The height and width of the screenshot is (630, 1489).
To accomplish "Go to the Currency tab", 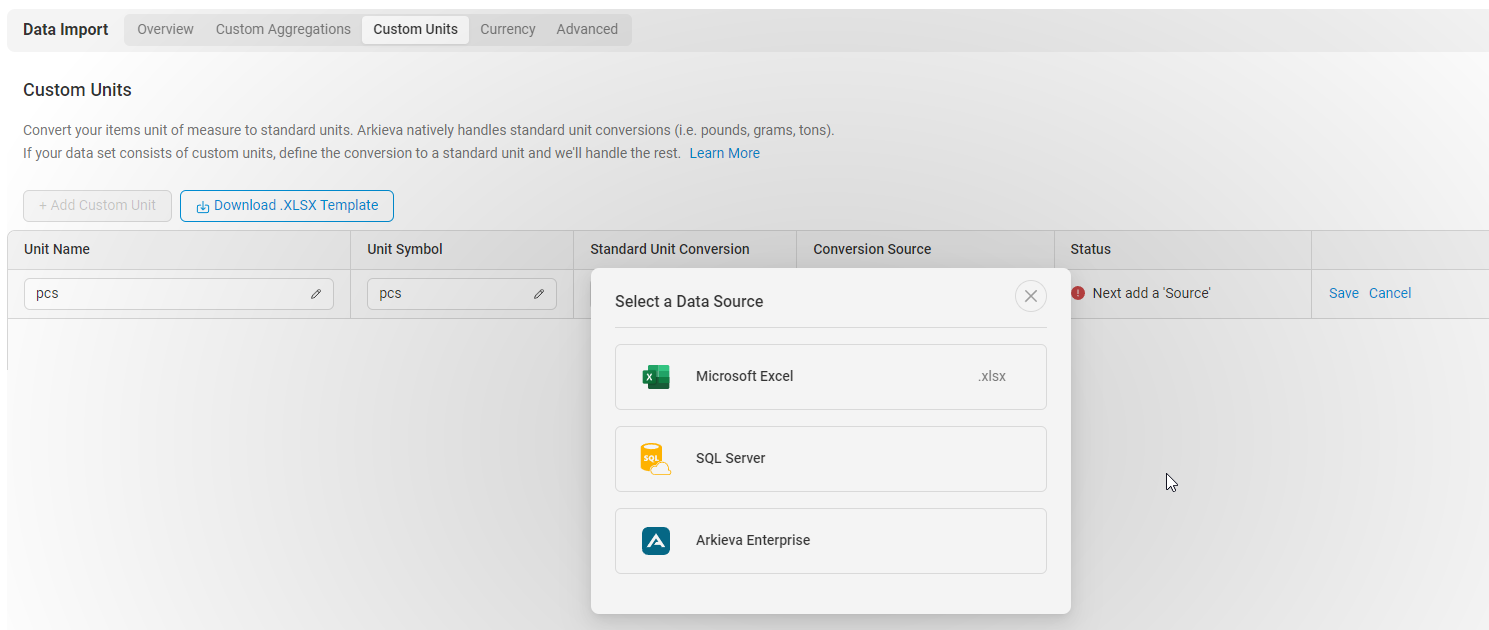I will (x=508, y=29).
